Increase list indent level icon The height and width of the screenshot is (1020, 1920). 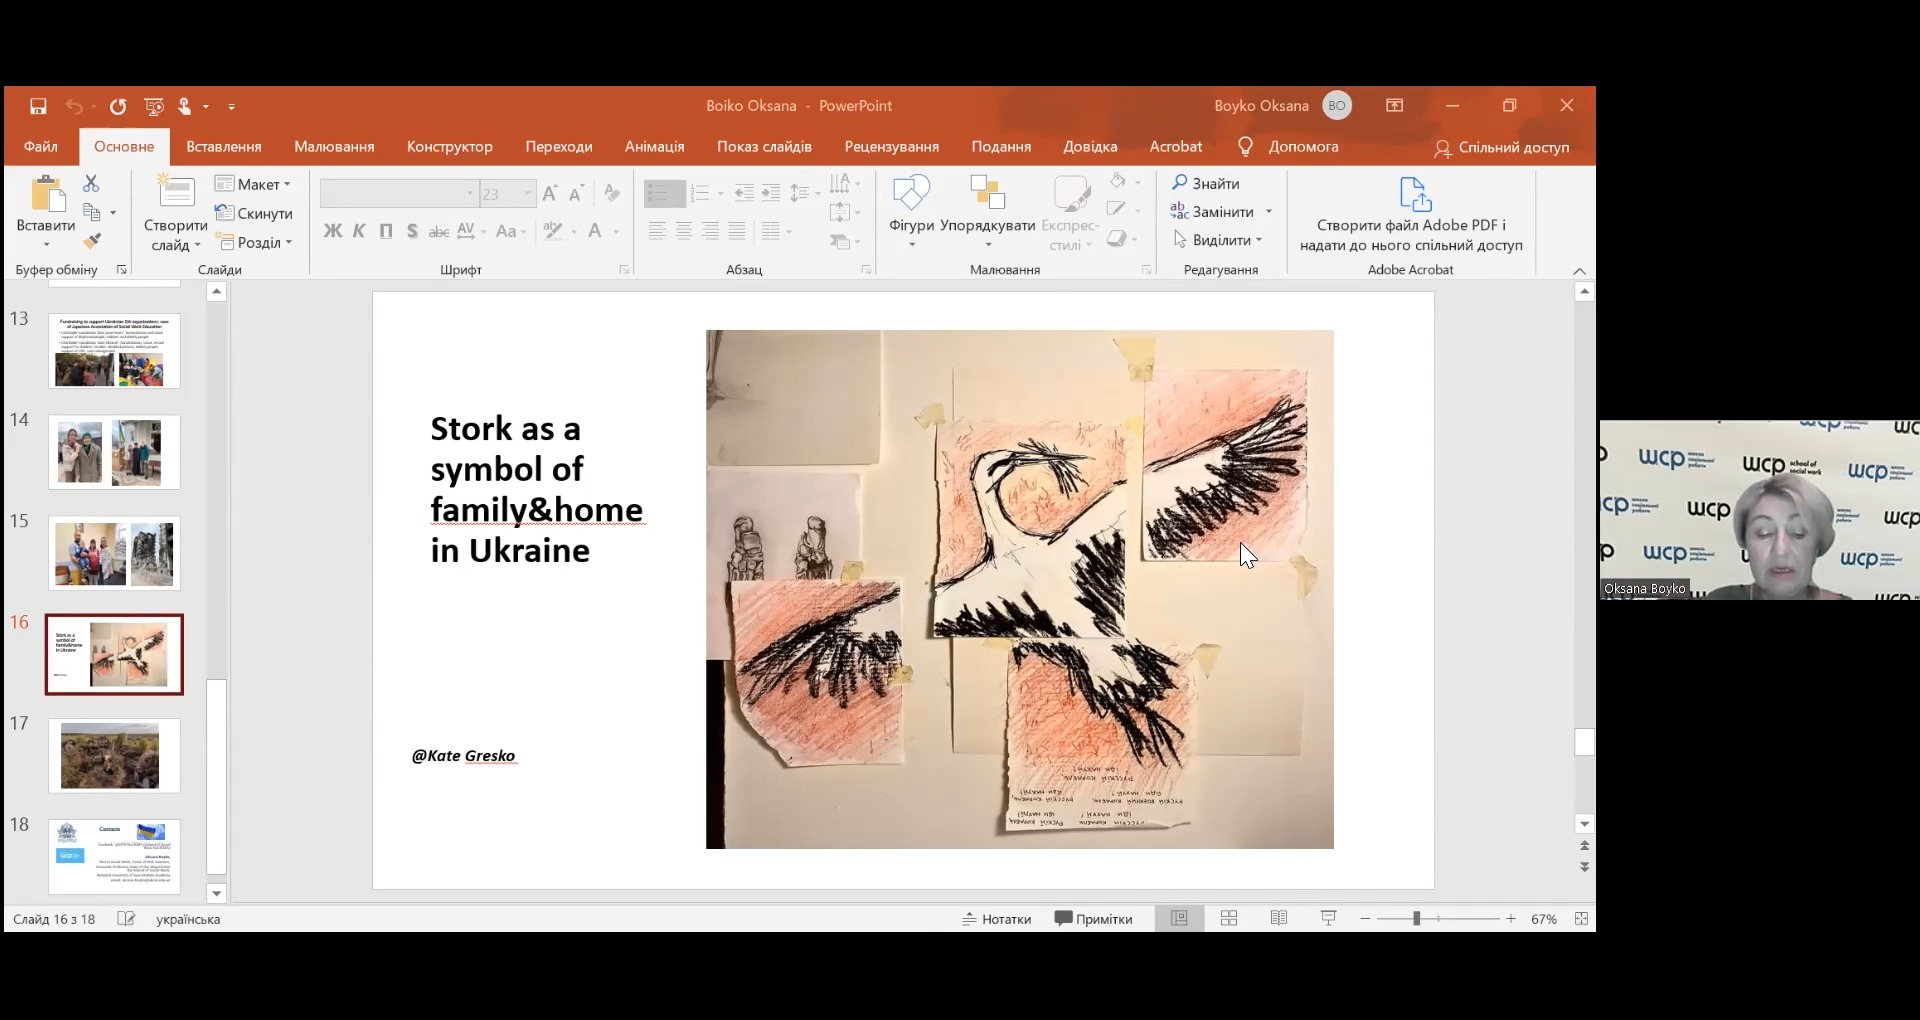(x=771, y=193)
